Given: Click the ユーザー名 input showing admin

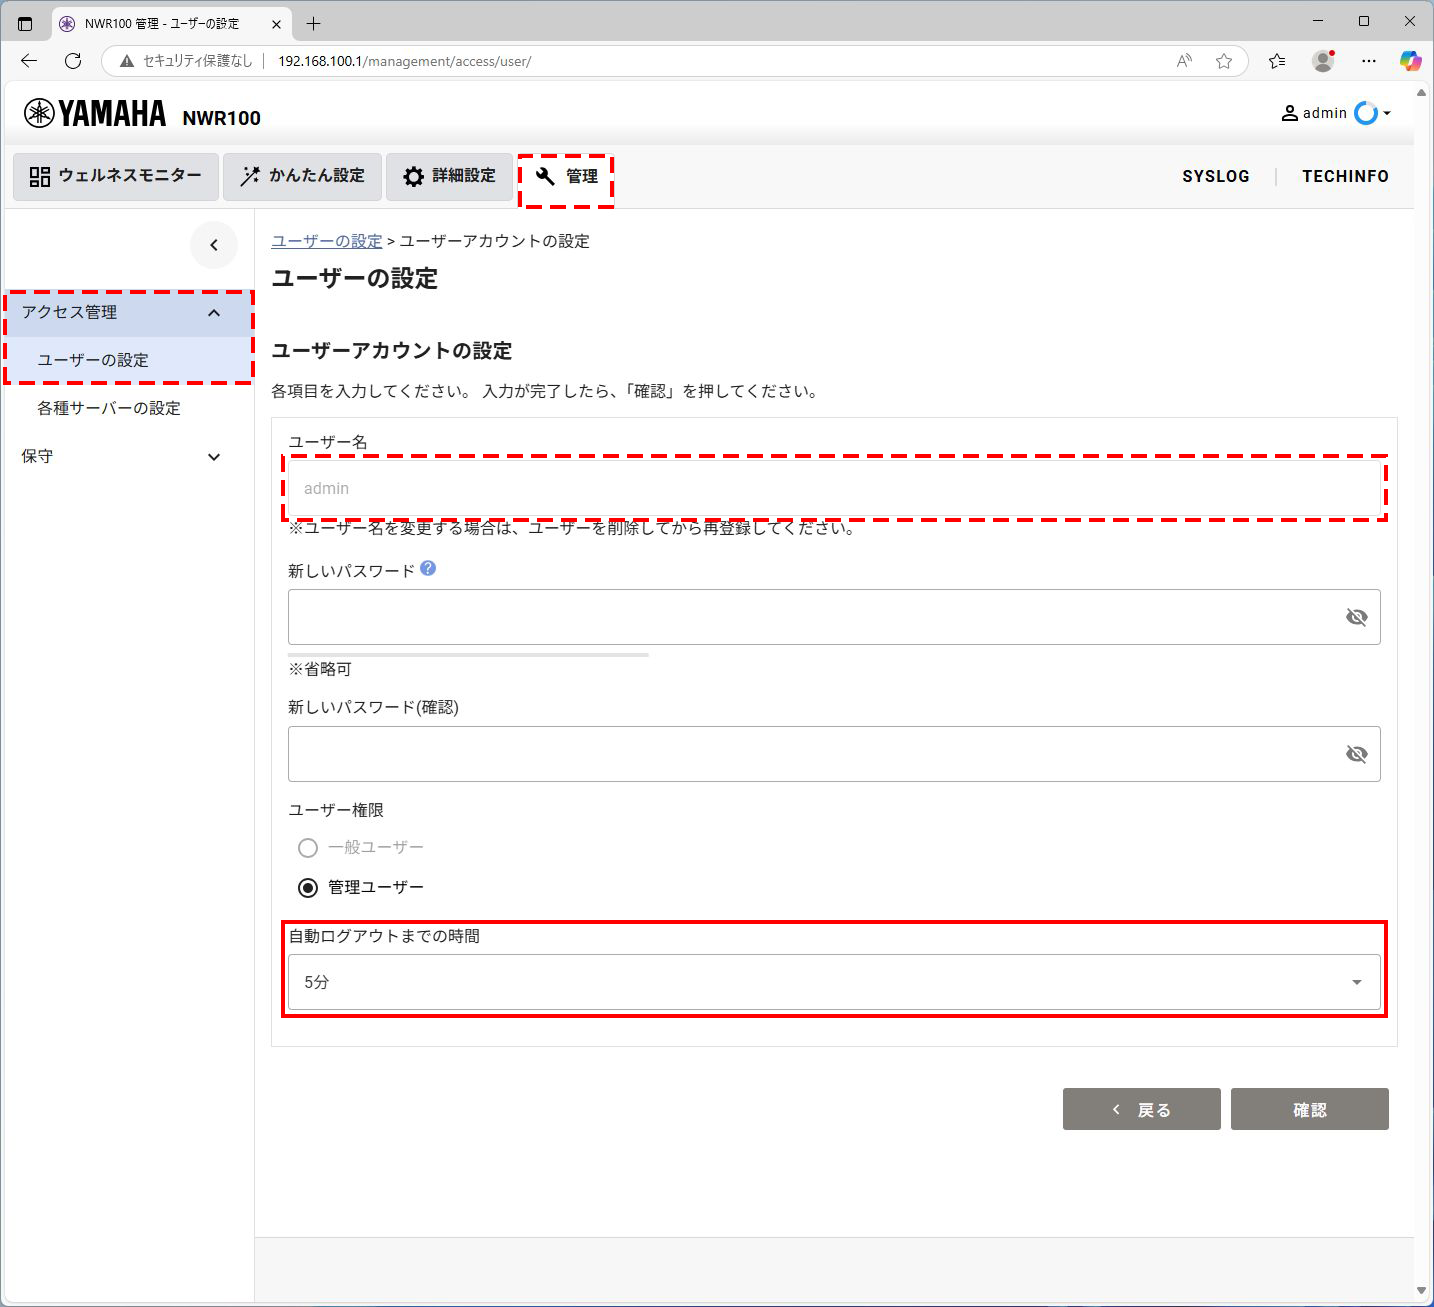Looking at the screenshot, I should 834,488.
